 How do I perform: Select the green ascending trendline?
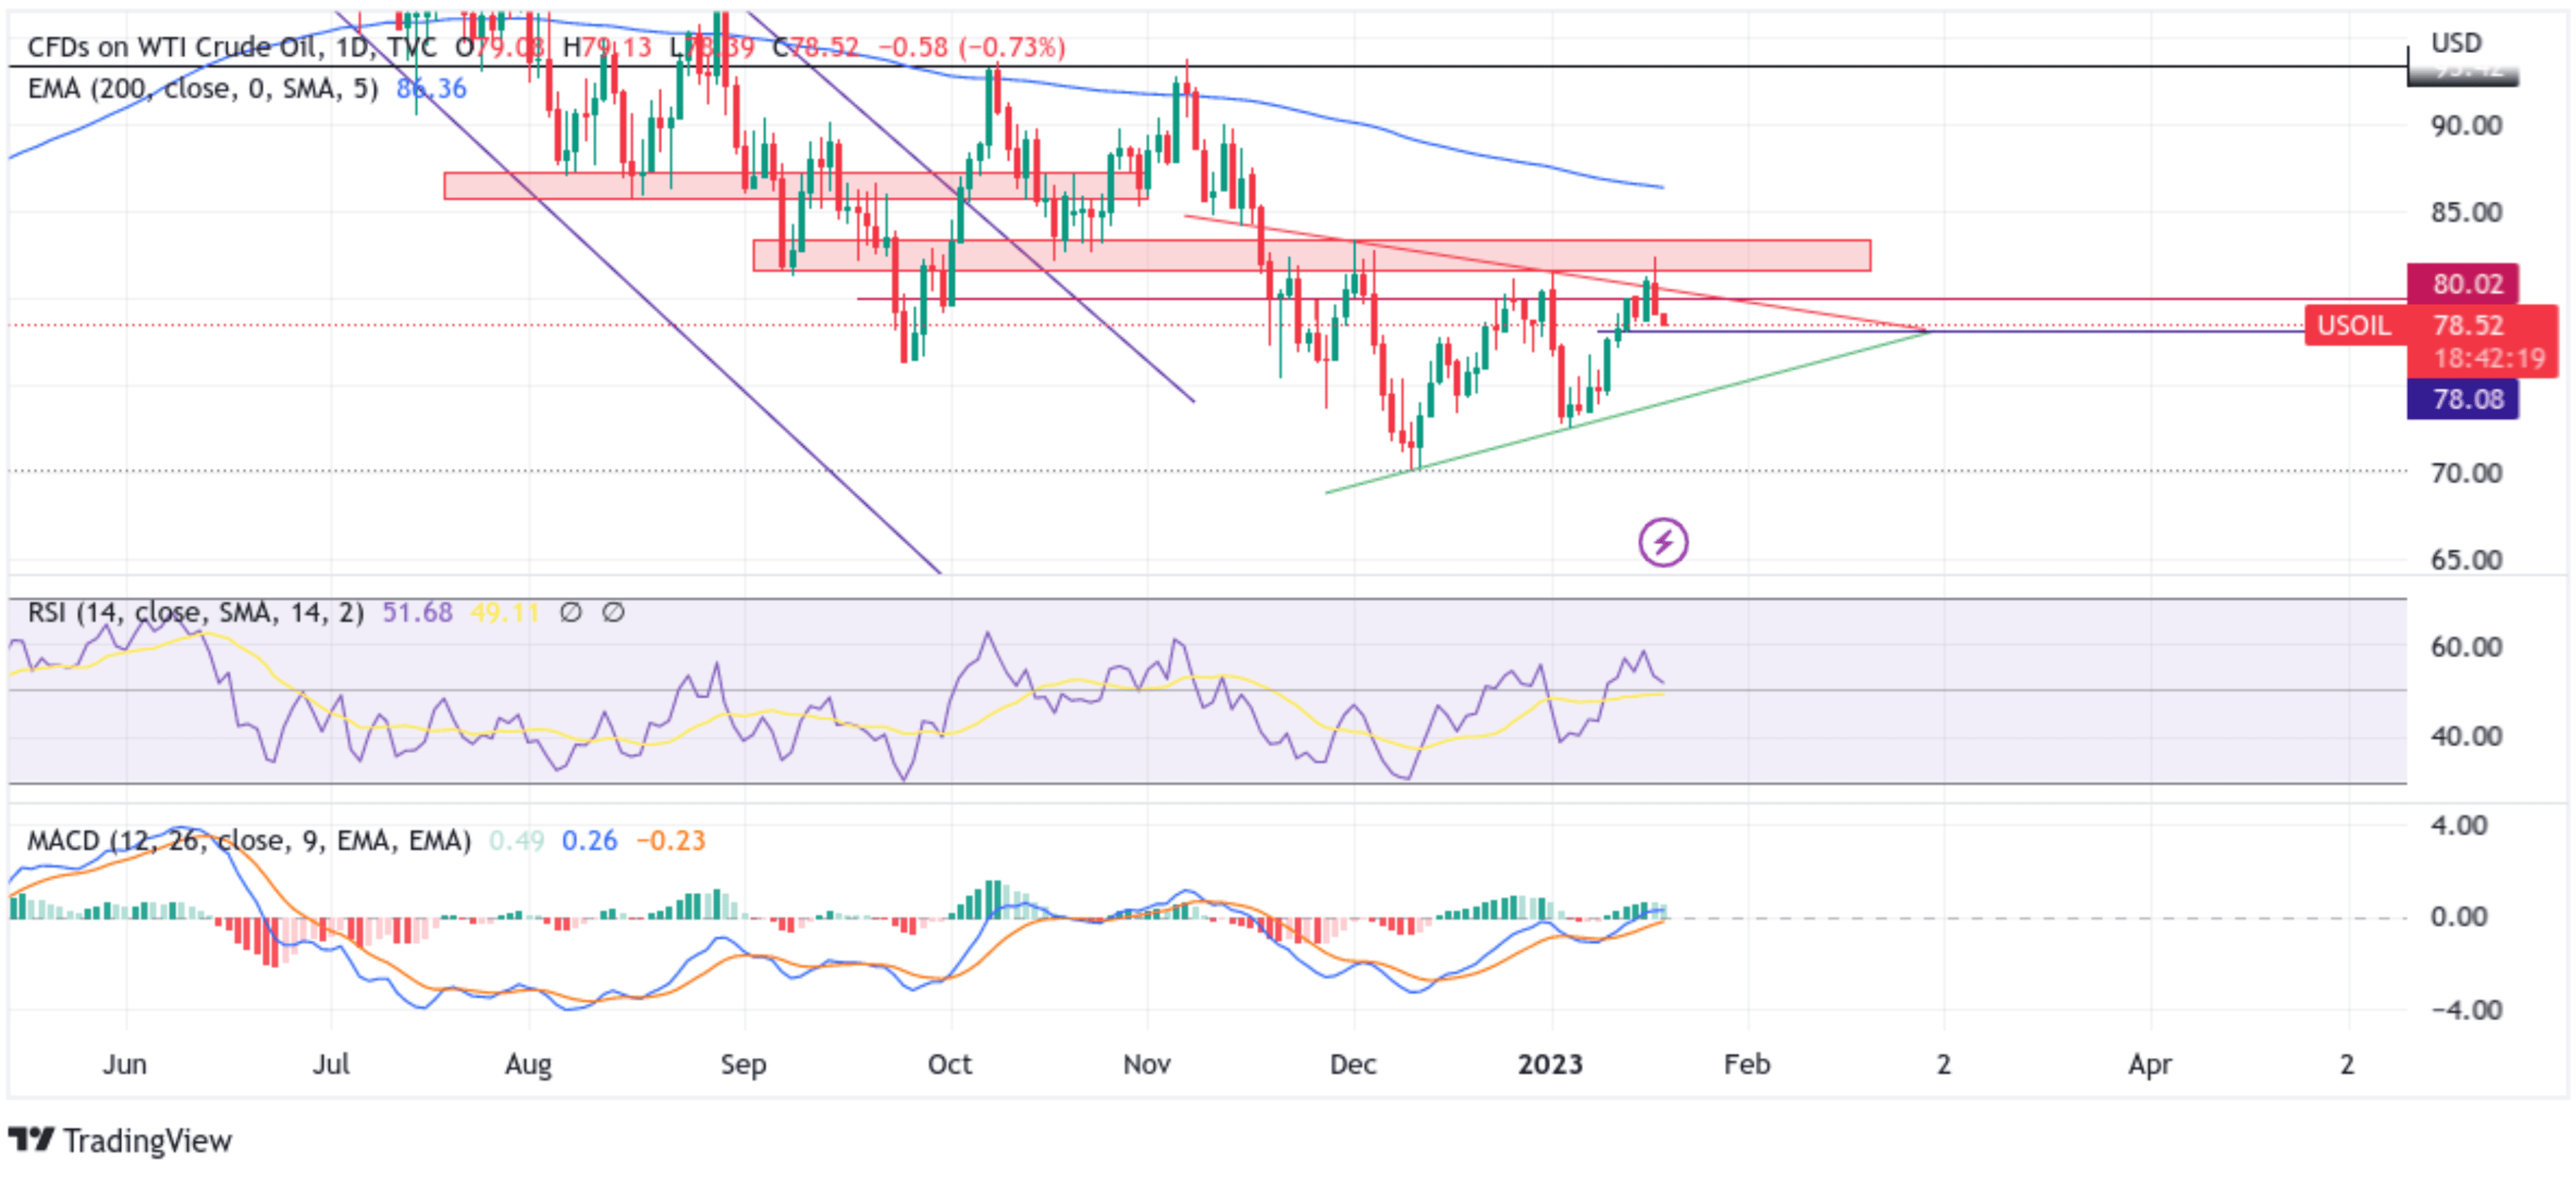pos(1627,412)
